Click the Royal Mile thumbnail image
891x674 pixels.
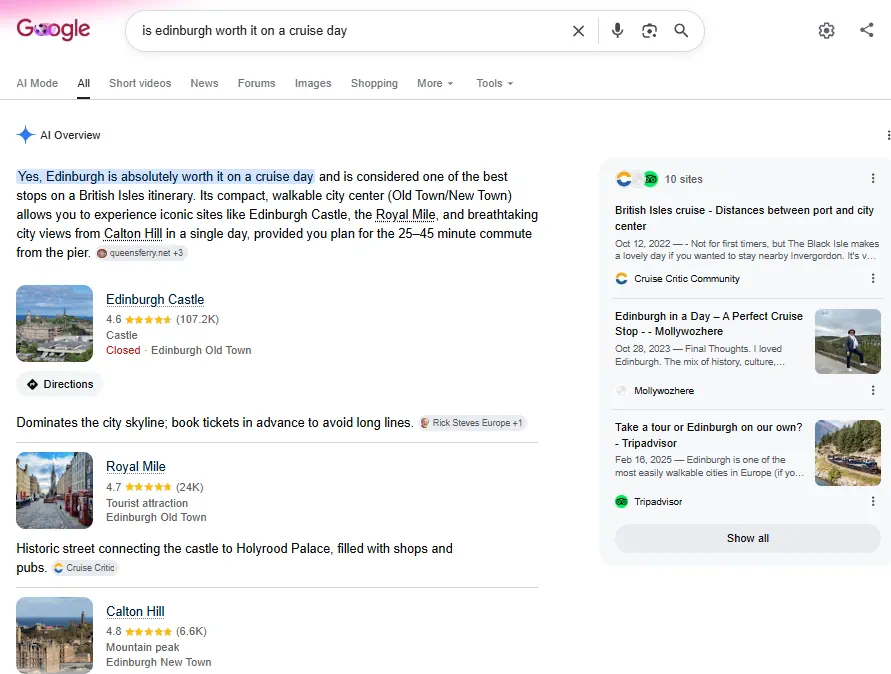point(55,490)
